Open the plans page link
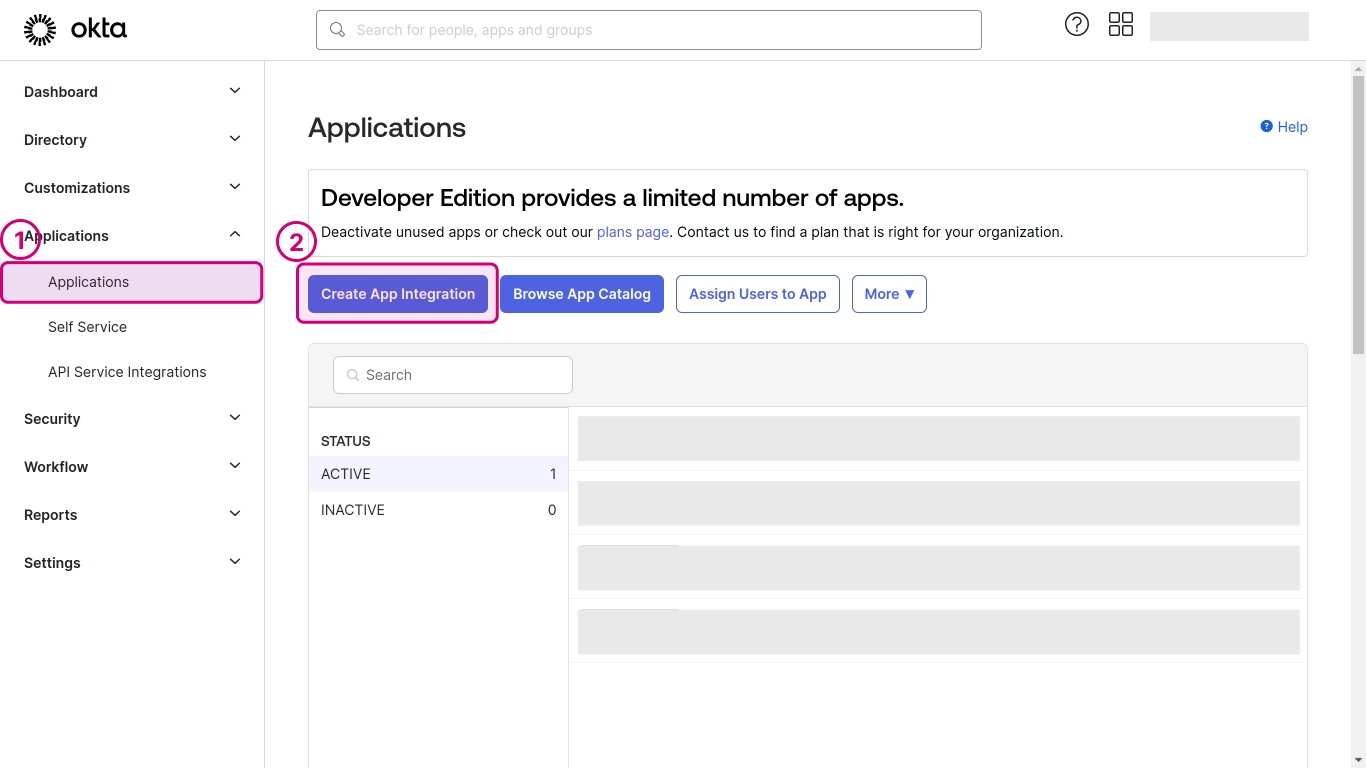 tap(632, 232)
